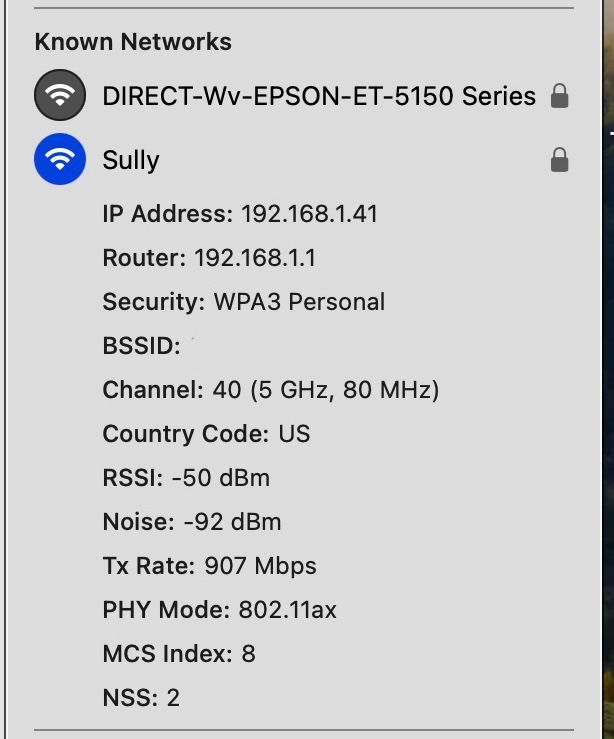
Task: Click the Country Code US row
Action: (206, 434)
